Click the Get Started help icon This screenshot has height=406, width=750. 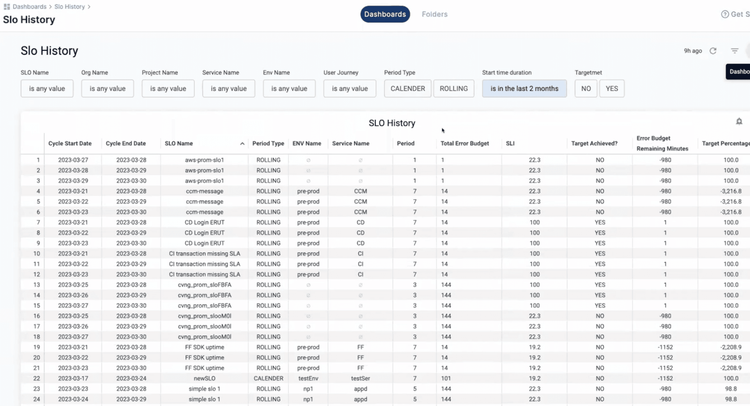pyautogui.click(x=725, y=15)
